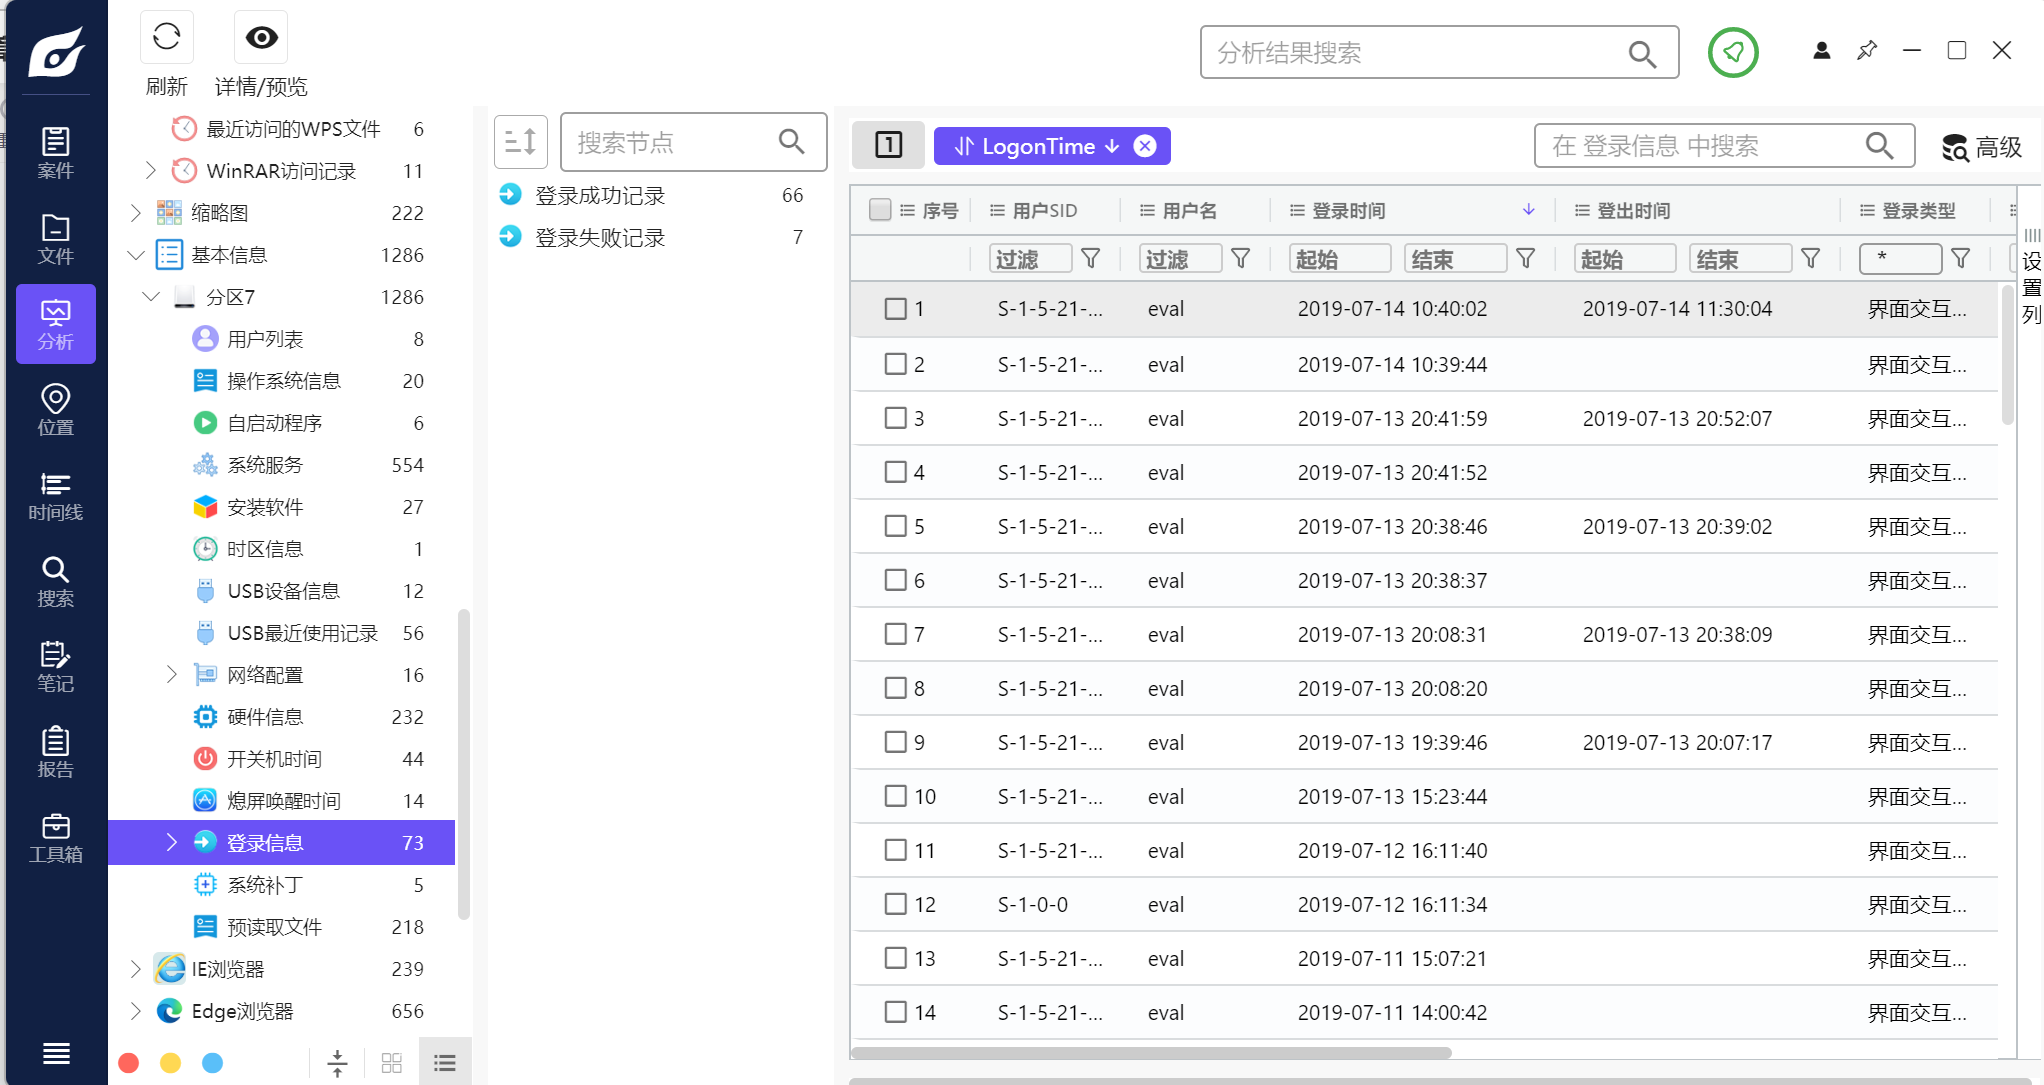Expand the IE浏览器 tree node
The height and width of the screenshot is (1085, 2044).
[x=136, y=969]
